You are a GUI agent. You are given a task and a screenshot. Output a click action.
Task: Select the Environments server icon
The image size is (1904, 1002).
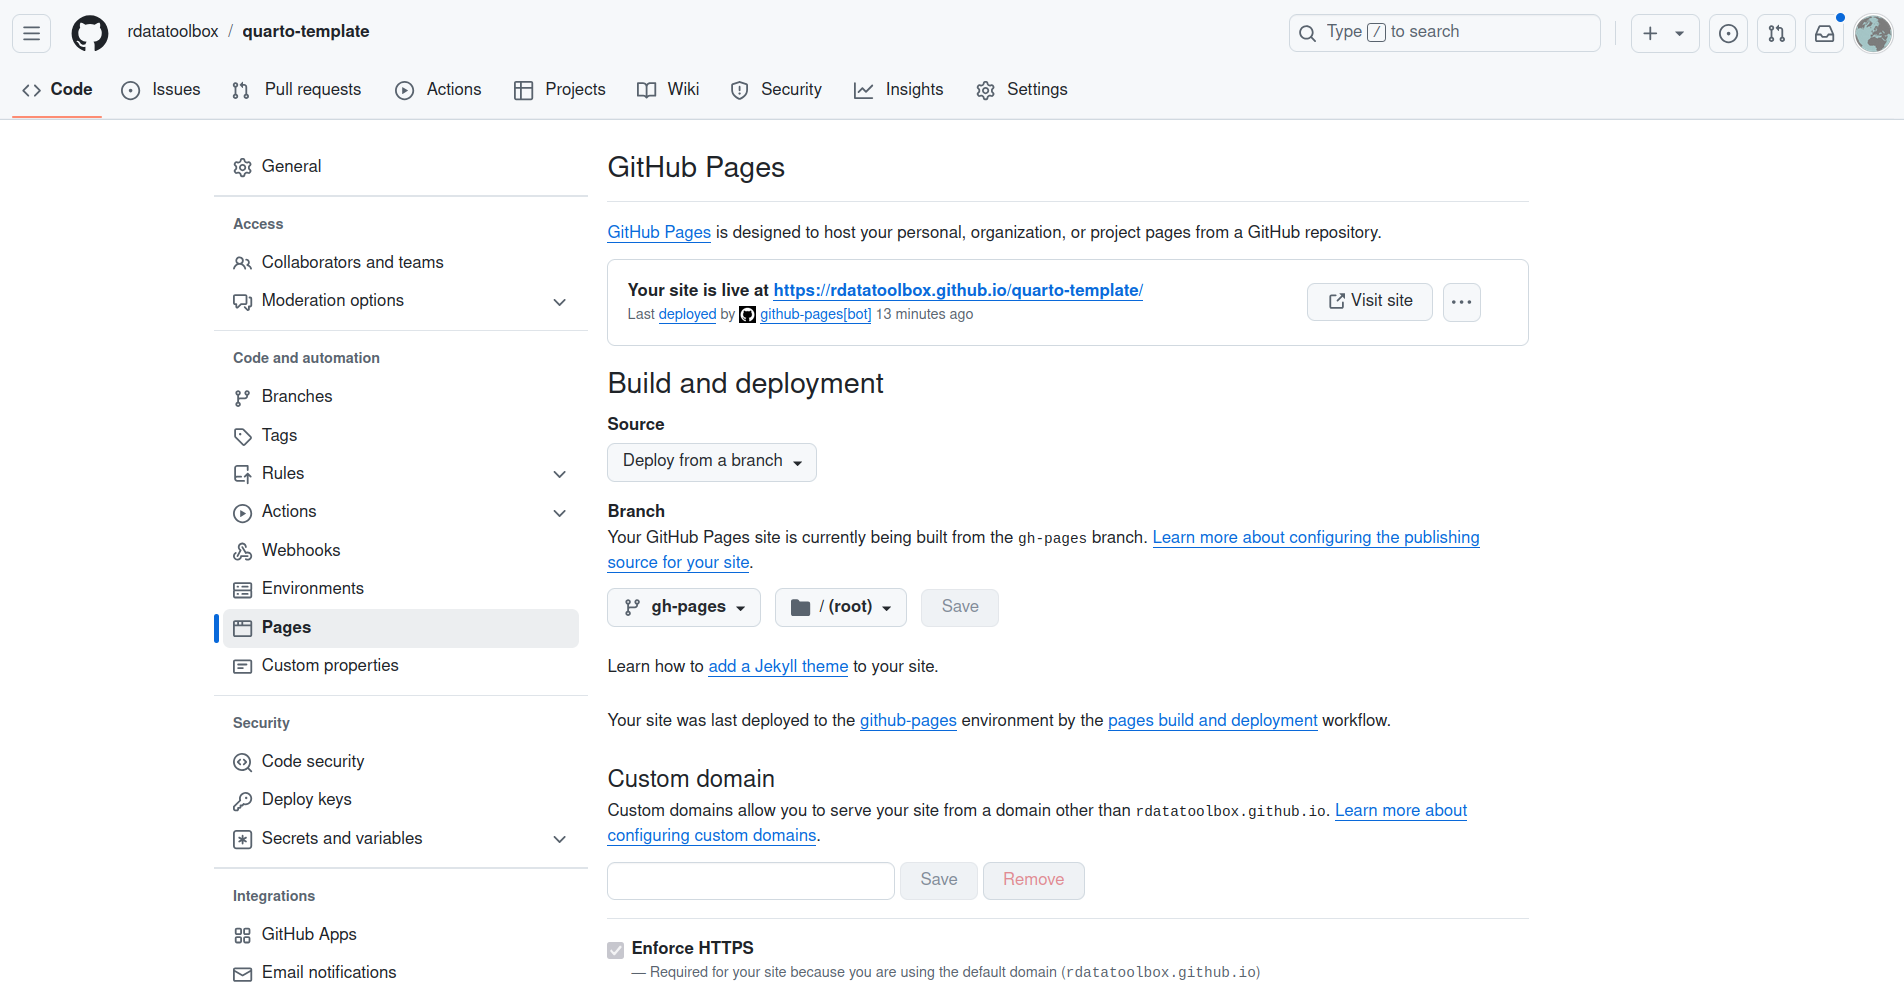[242, 590]
